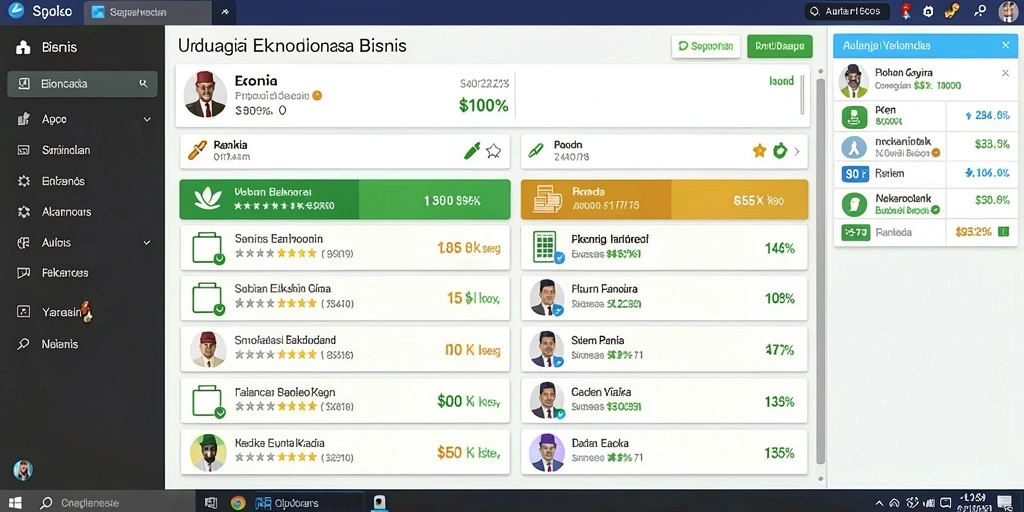Open the Windows Start button
Screen dimensions: 1024x512
click(x=14, y=503)
